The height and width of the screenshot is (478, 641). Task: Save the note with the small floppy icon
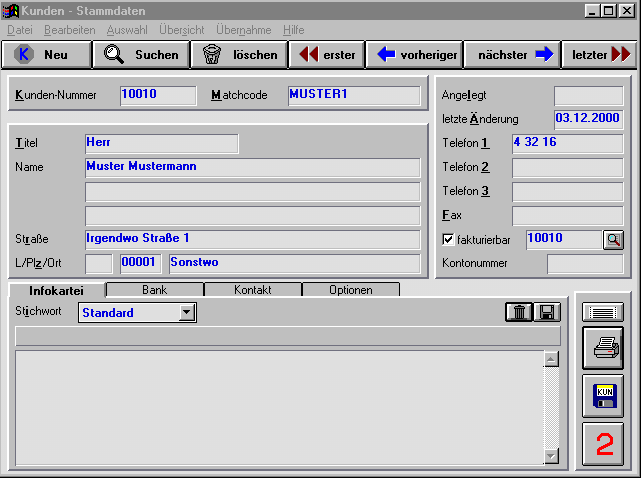click(547, 312)
